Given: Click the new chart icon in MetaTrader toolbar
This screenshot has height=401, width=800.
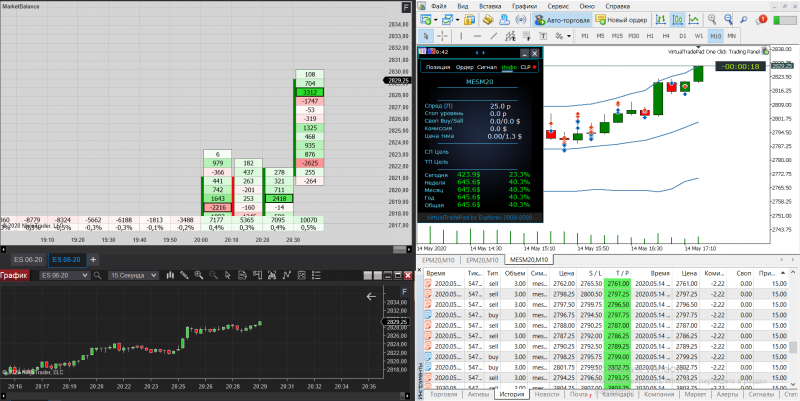Looking at the screenshot, I should (x=426, y=20).
